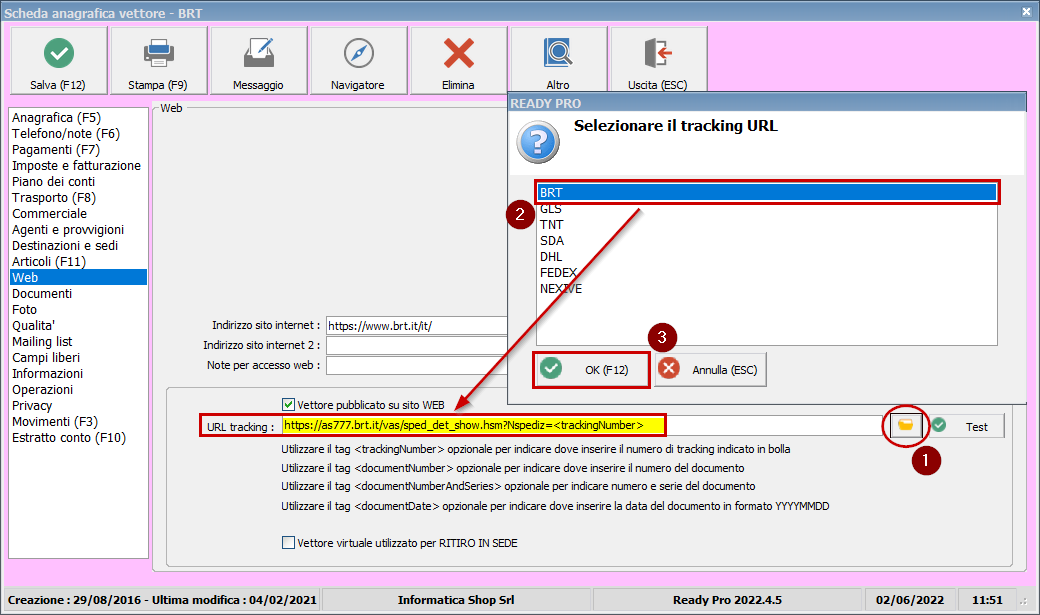Viewport: 1040px width, 615px height.
Task: Switch to Campi liberi section
Action: coord(78,357)
